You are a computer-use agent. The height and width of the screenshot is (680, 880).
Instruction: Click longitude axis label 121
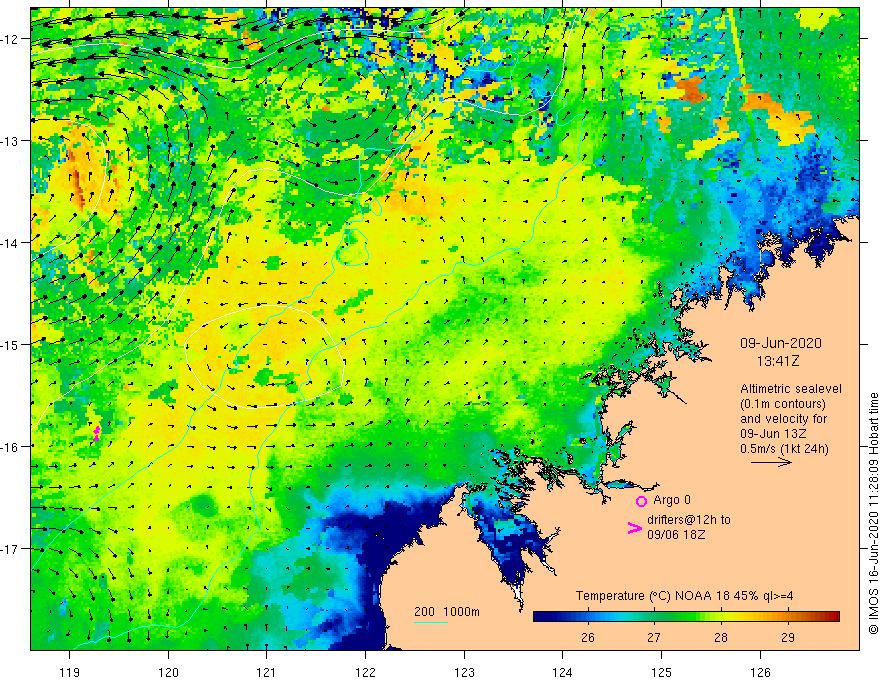[267, 672]
